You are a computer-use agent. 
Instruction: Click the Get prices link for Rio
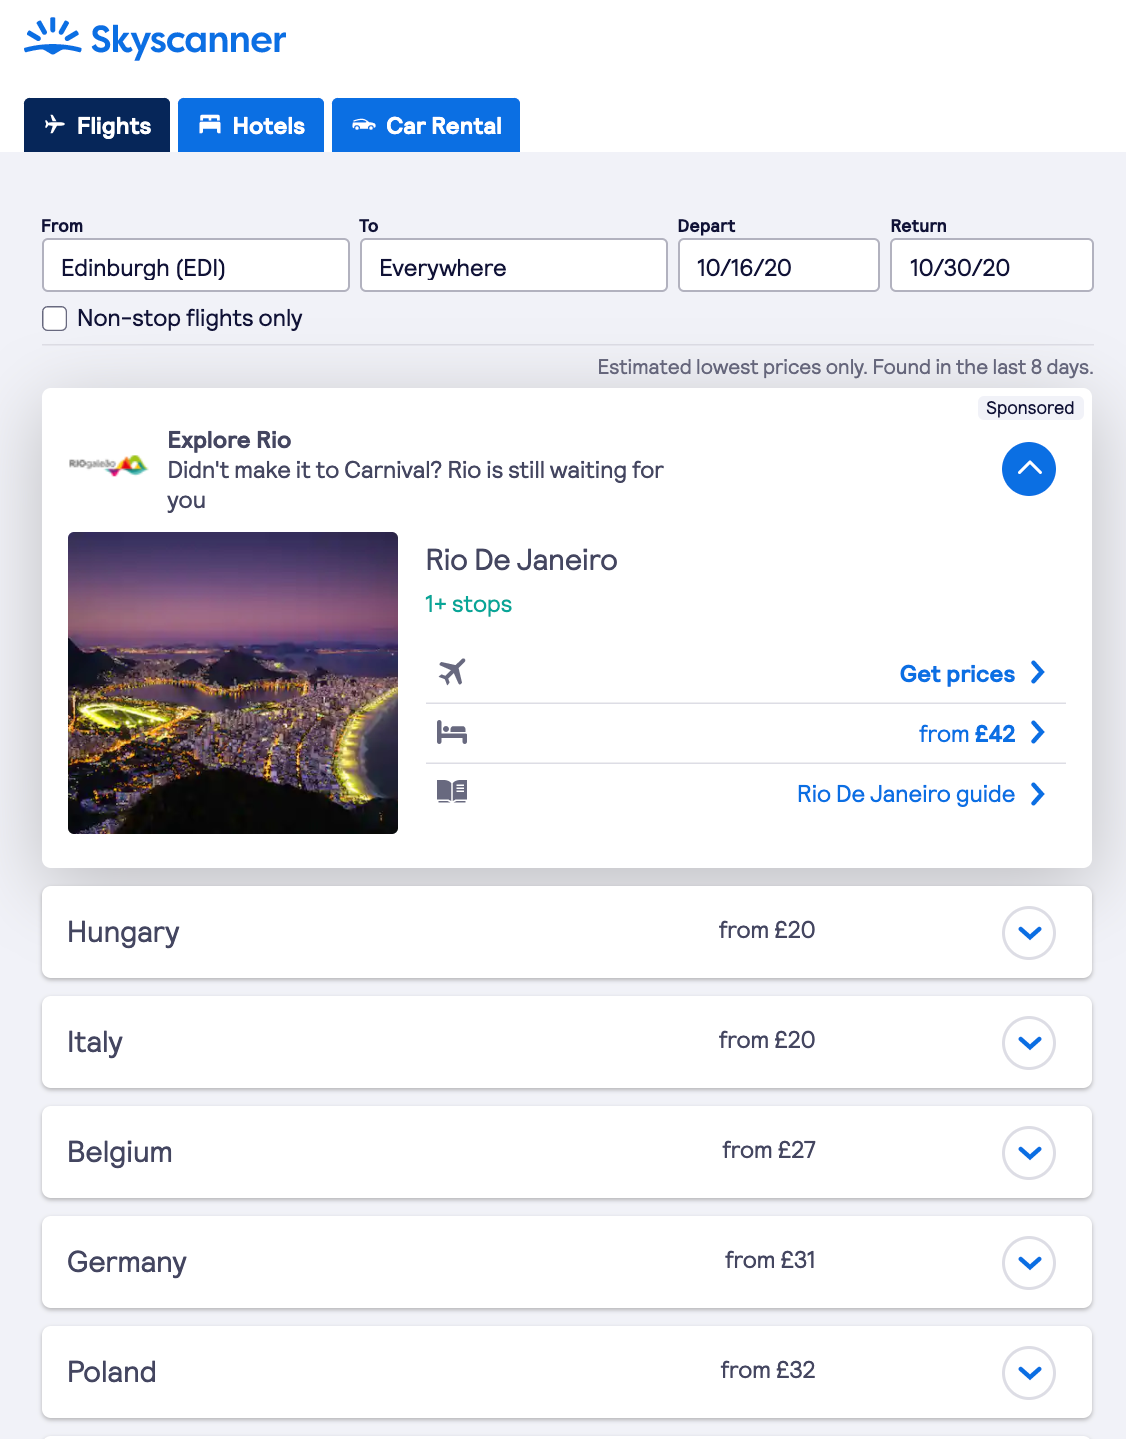(956, 673)
